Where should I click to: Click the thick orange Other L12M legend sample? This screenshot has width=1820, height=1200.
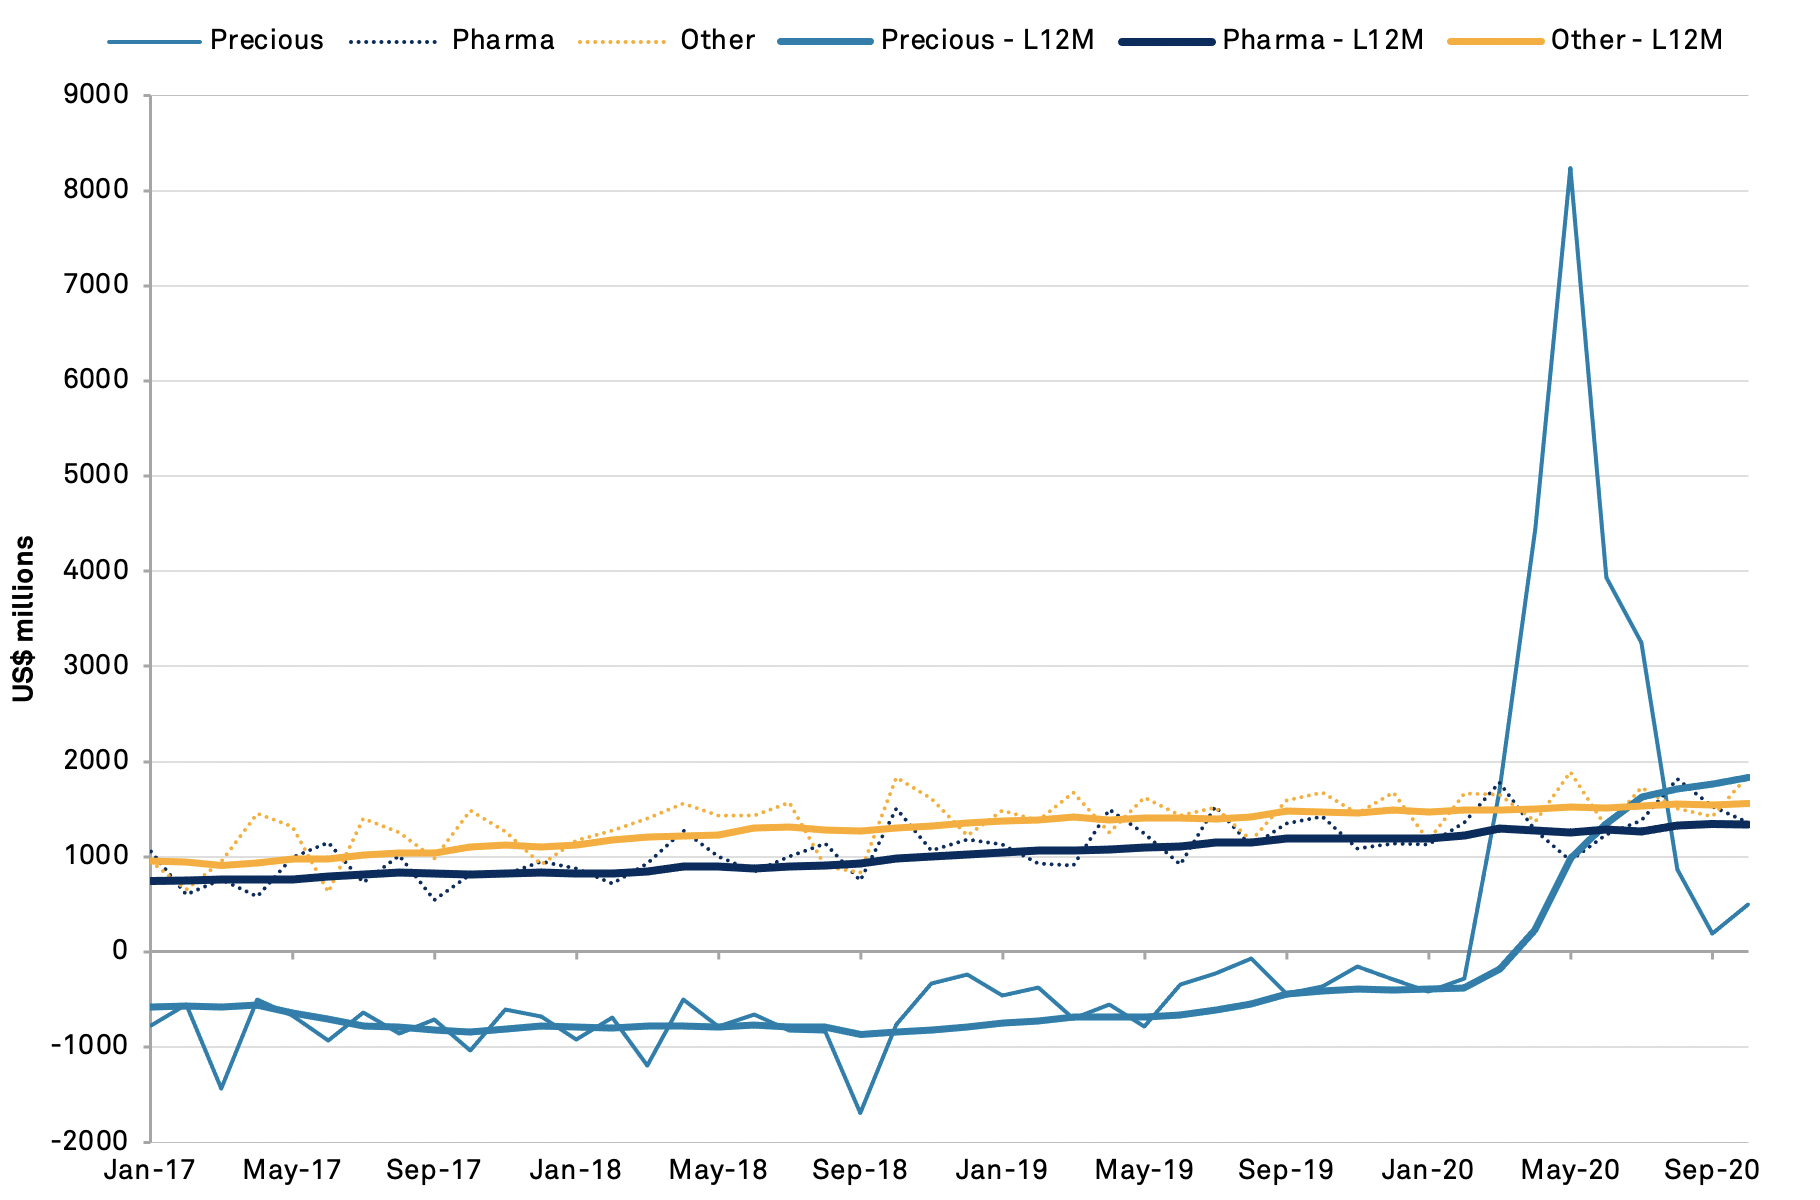[1495, 41]
